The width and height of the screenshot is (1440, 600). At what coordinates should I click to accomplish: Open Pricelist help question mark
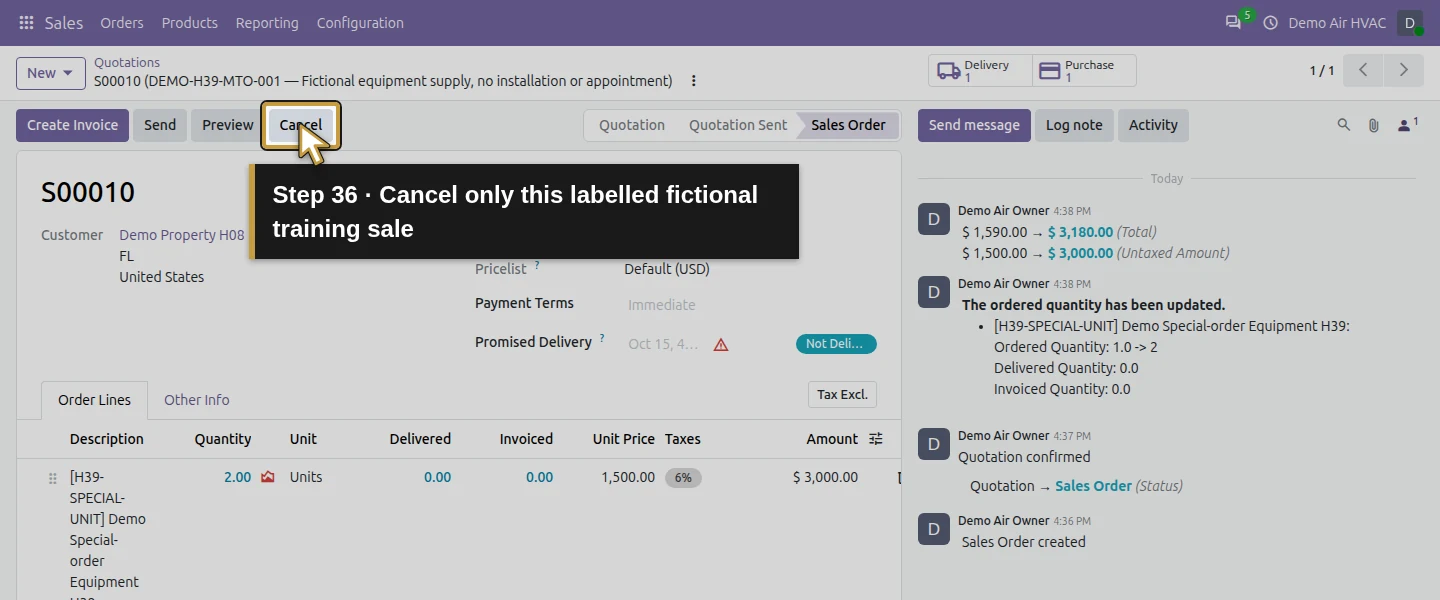[x=537, y=266]
